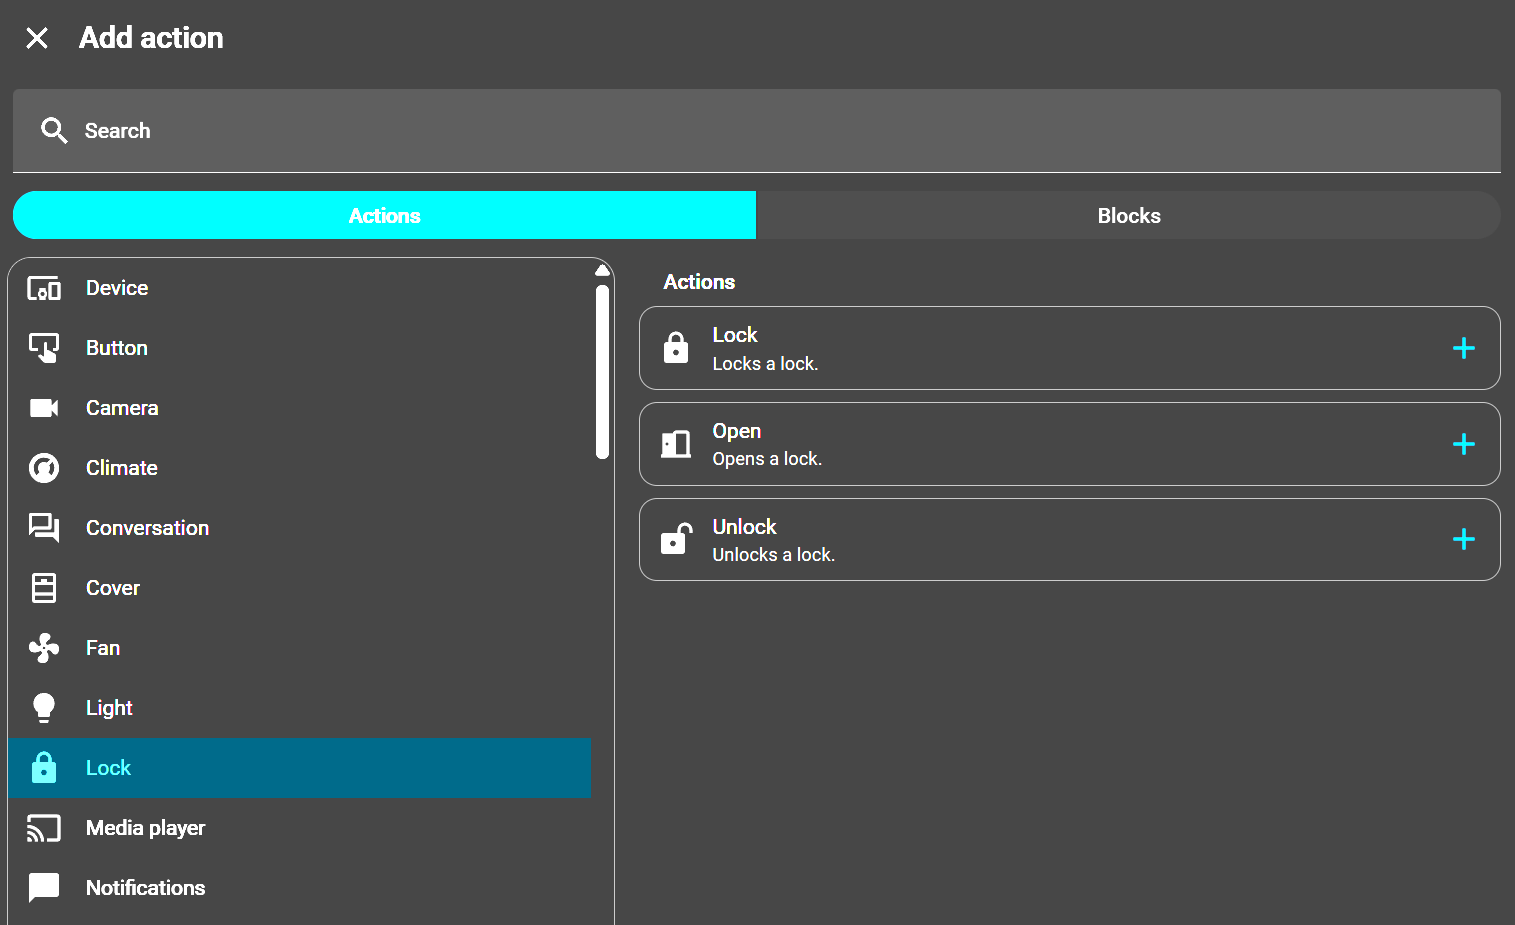This screenshot has width=1515, height=925.
Task: Select the Cover category label
Action: click(x=113, y=588)
